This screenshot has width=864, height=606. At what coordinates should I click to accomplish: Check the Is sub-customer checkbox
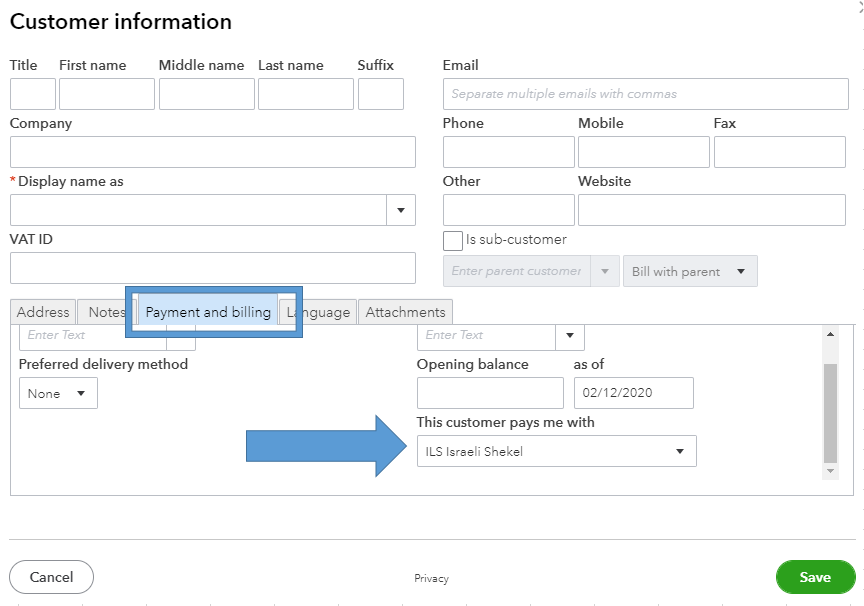(x=453, y=240)
